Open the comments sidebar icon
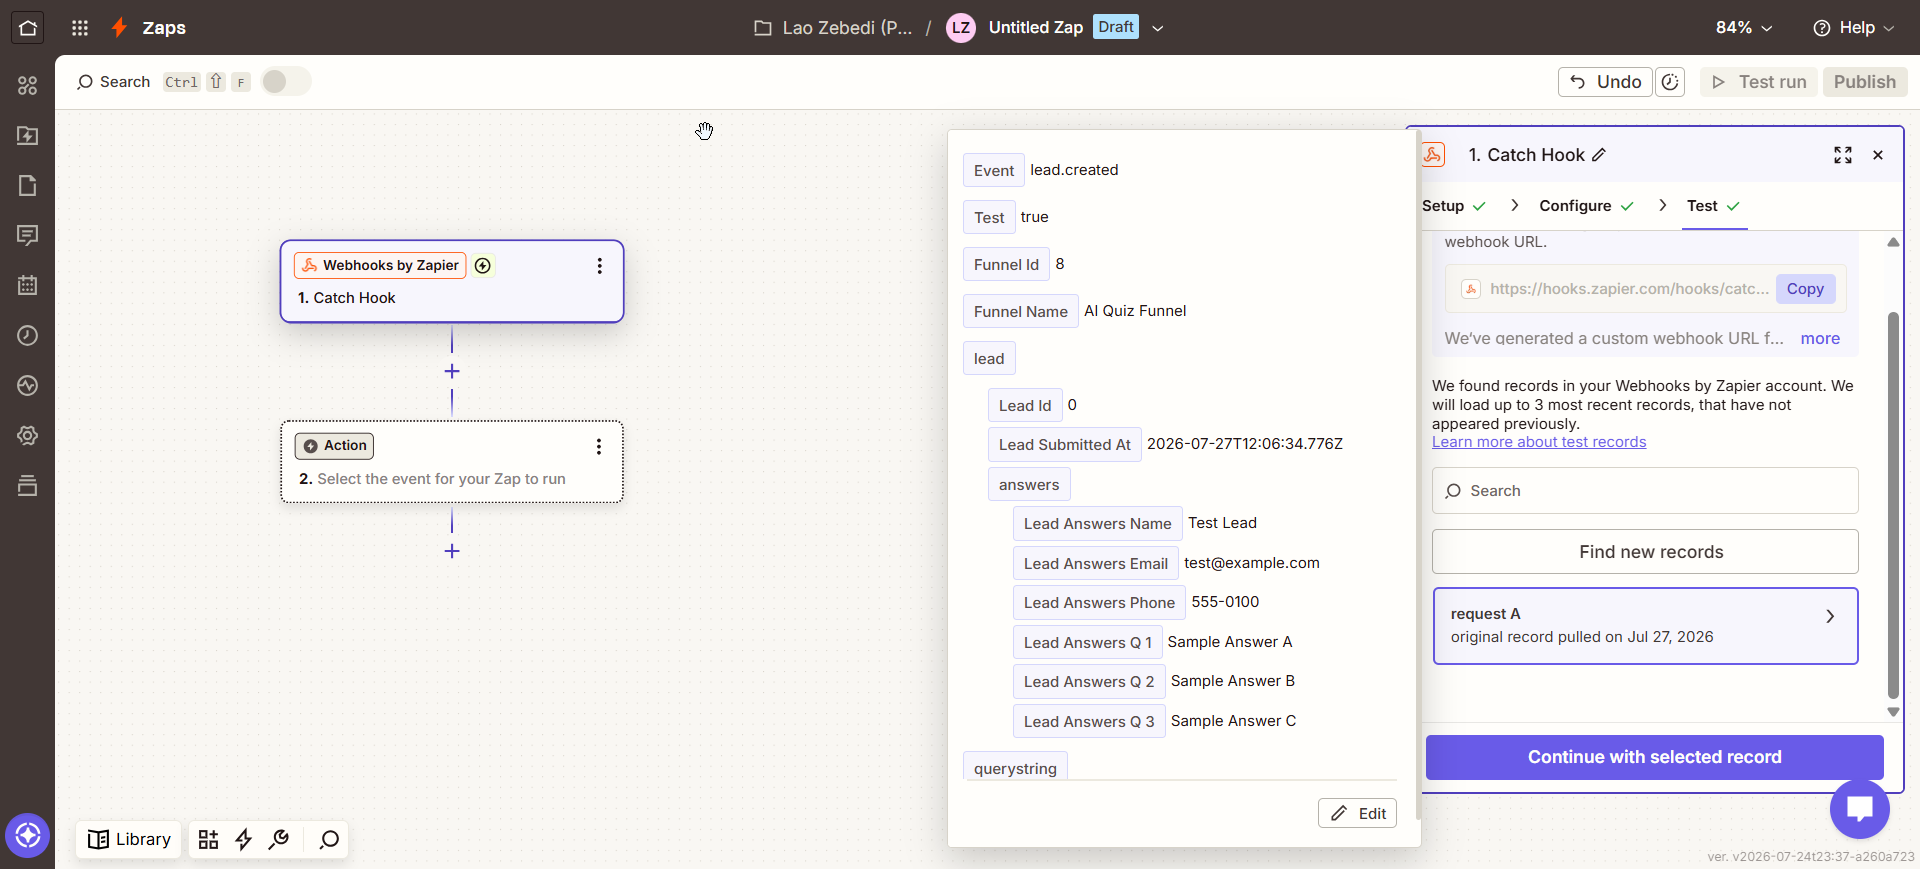Viewport: 1920px width, 869px height. coord(27,236)
